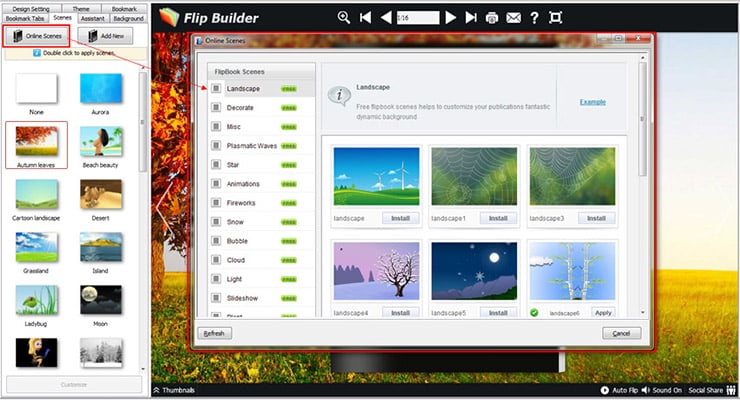Open the Social Share options
The height and width of the screenshot is (400, 740).
click(x=710, y=391)
